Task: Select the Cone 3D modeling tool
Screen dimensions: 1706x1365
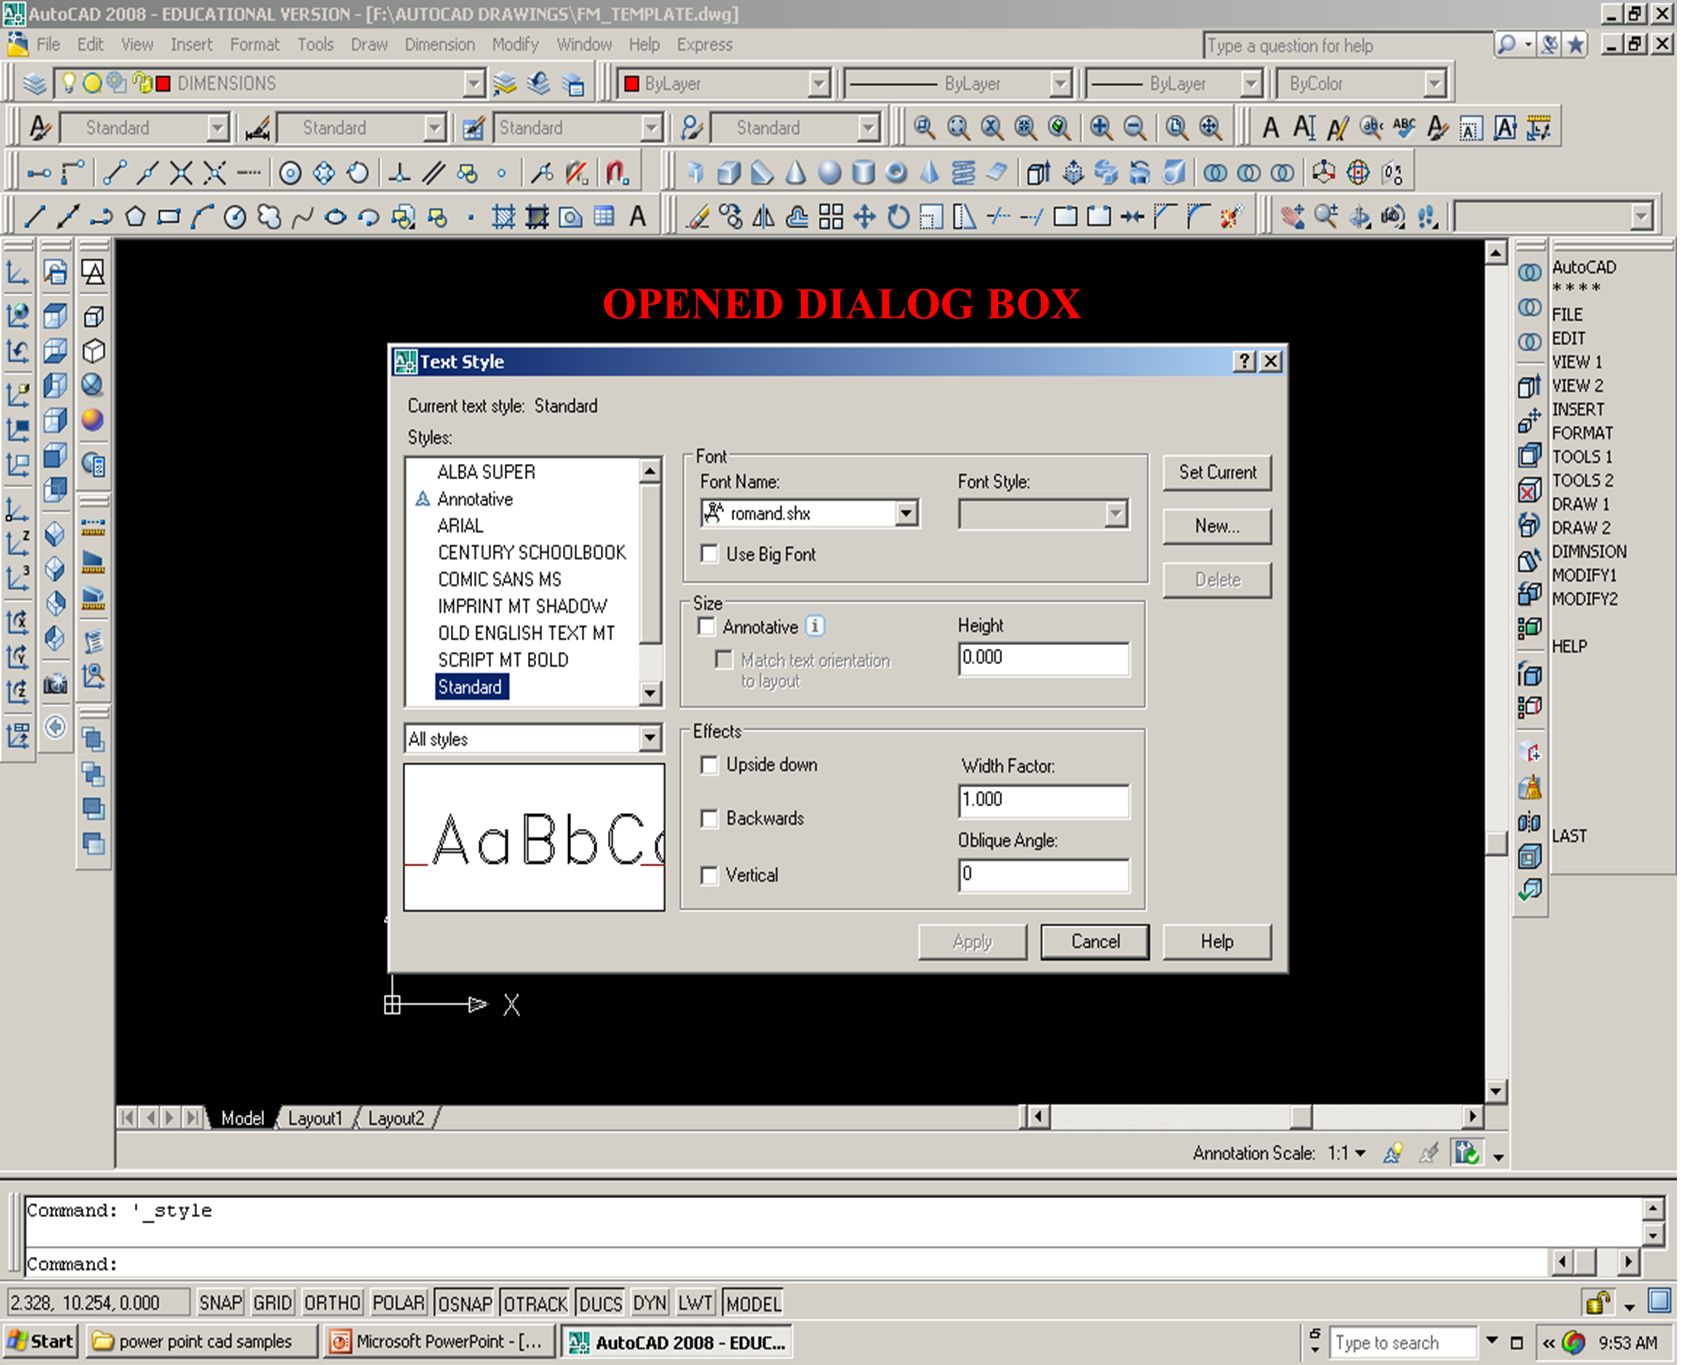Action: coord(796,172)
